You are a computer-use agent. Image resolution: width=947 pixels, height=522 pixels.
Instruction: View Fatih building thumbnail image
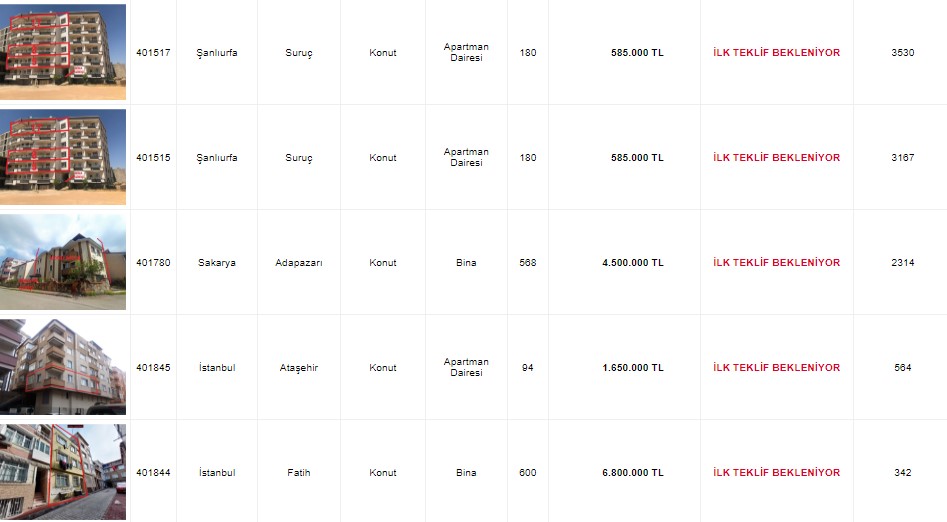click(x=63, y=472)
